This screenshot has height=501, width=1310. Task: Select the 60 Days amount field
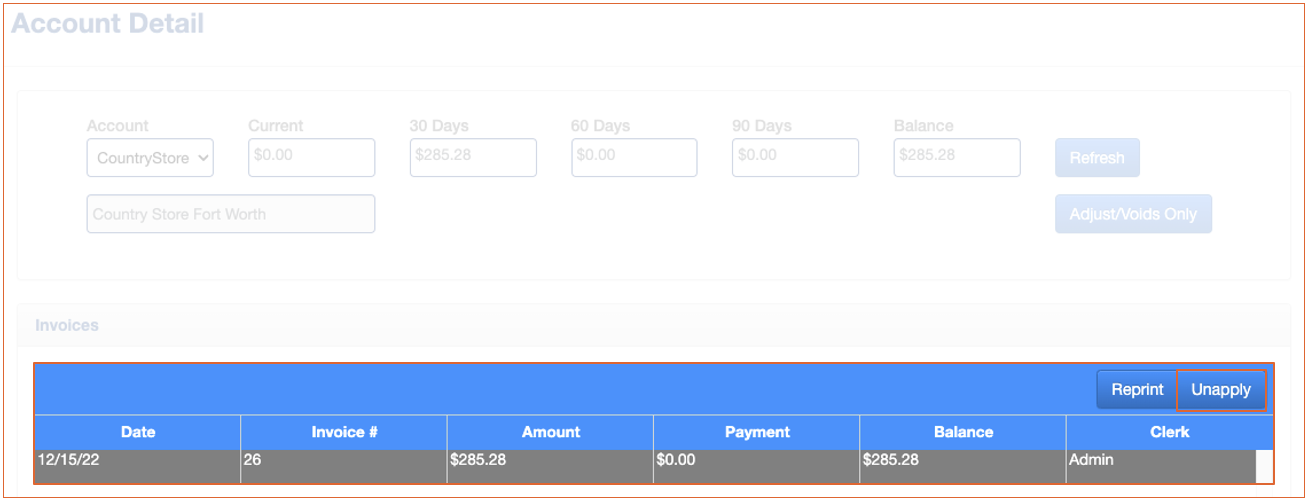click(634, 158)
